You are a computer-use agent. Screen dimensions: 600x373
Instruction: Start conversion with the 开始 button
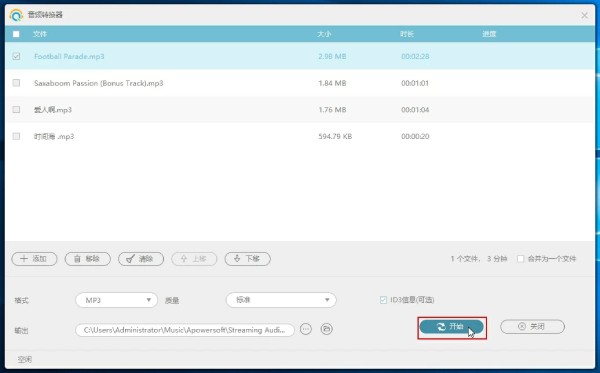coord(452,327)
